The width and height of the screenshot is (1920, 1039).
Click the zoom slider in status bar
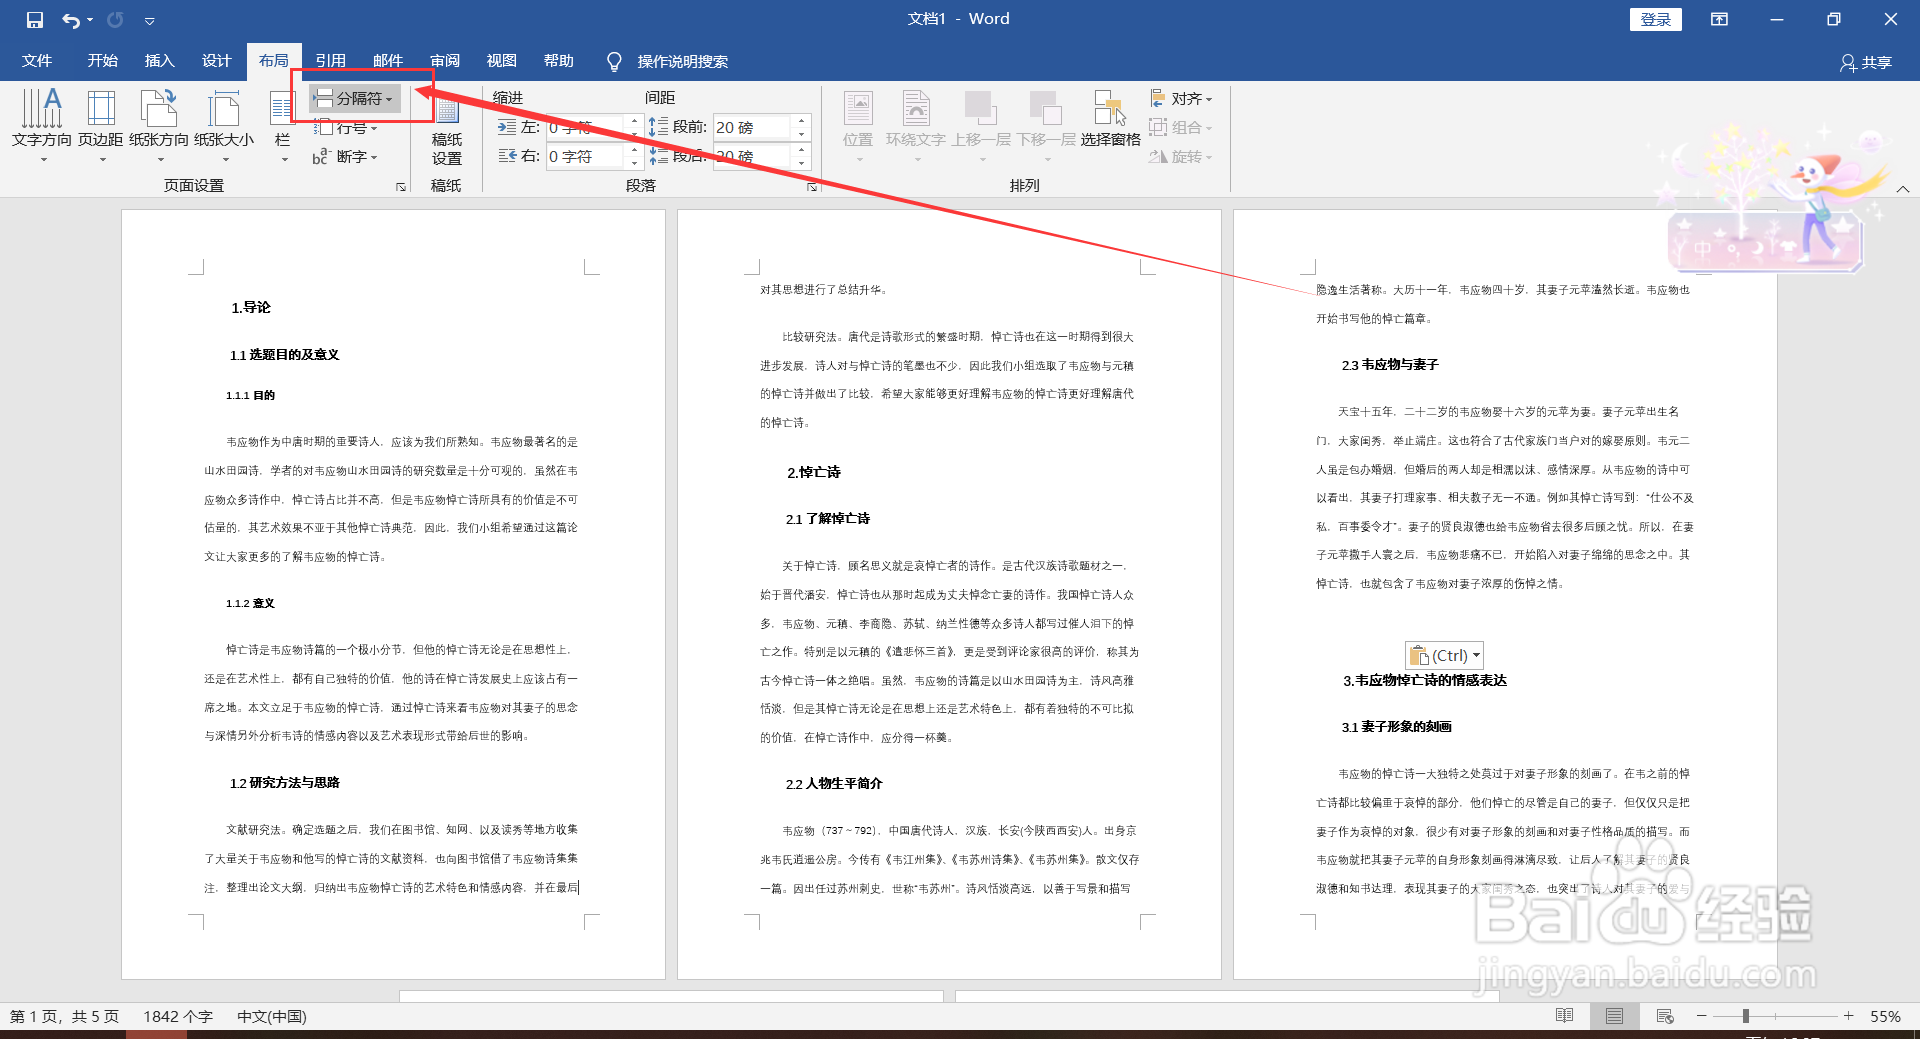(x=1745, y=1016)
